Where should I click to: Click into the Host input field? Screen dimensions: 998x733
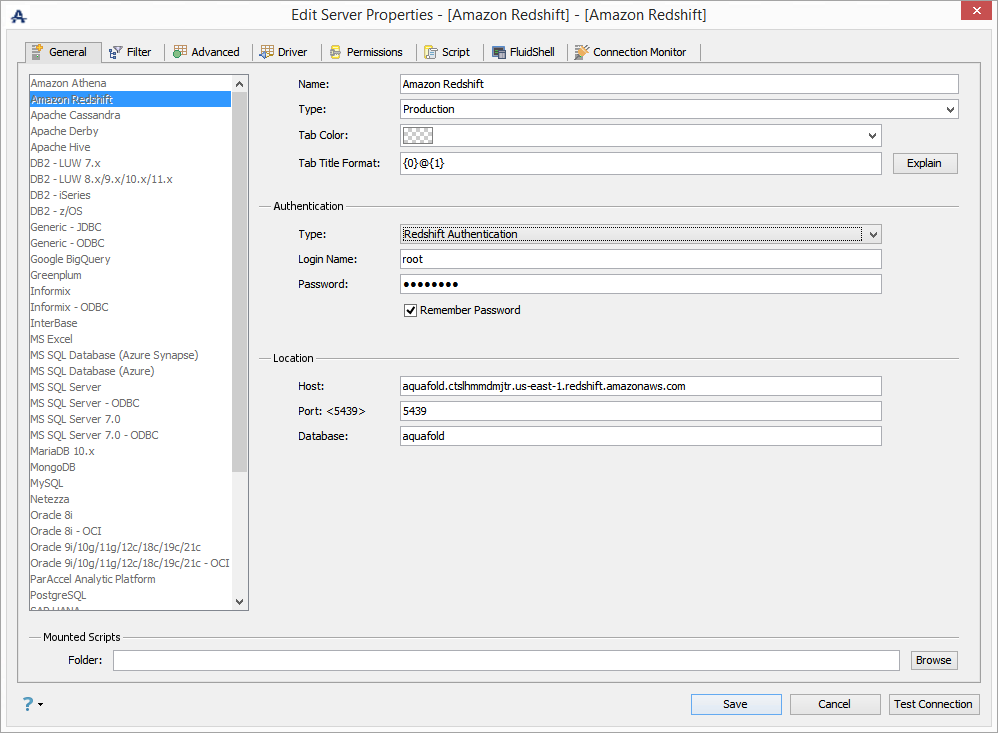[640, 386]
